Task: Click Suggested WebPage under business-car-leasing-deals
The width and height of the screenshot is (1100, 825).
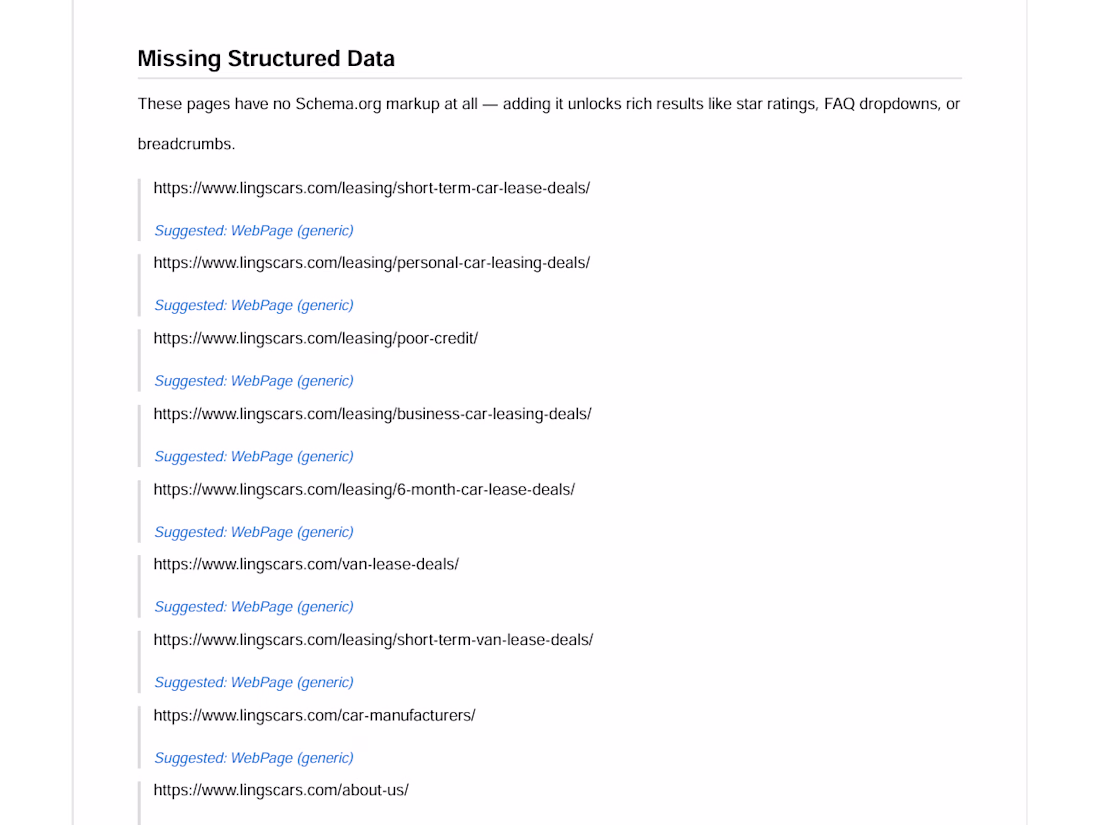Action: pyautogui.click(x=254, y=457)
